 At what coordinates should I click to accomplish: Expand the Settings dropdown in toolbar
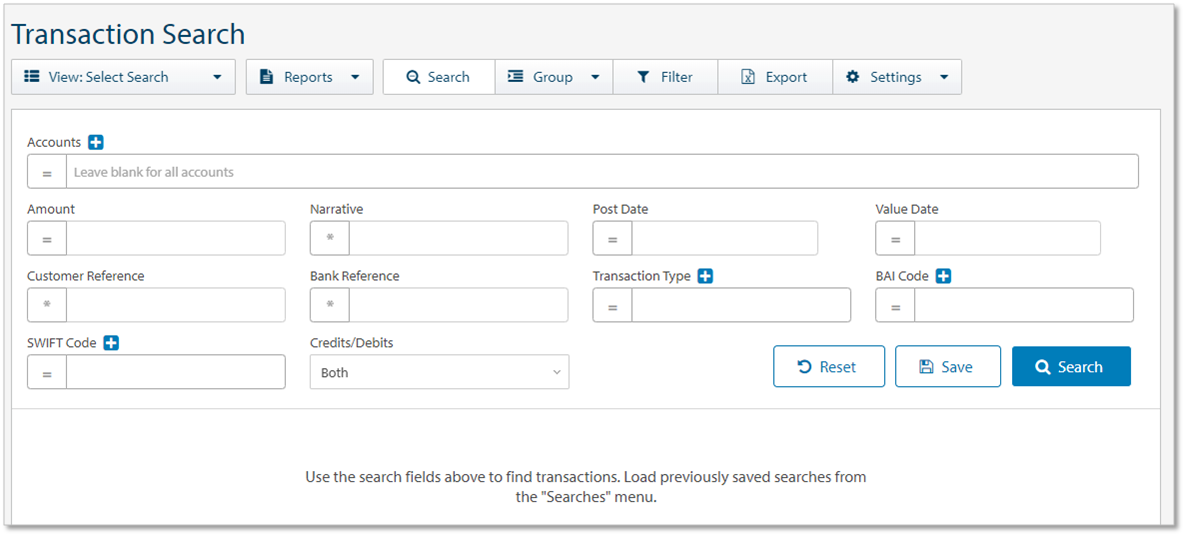[897, 77]
